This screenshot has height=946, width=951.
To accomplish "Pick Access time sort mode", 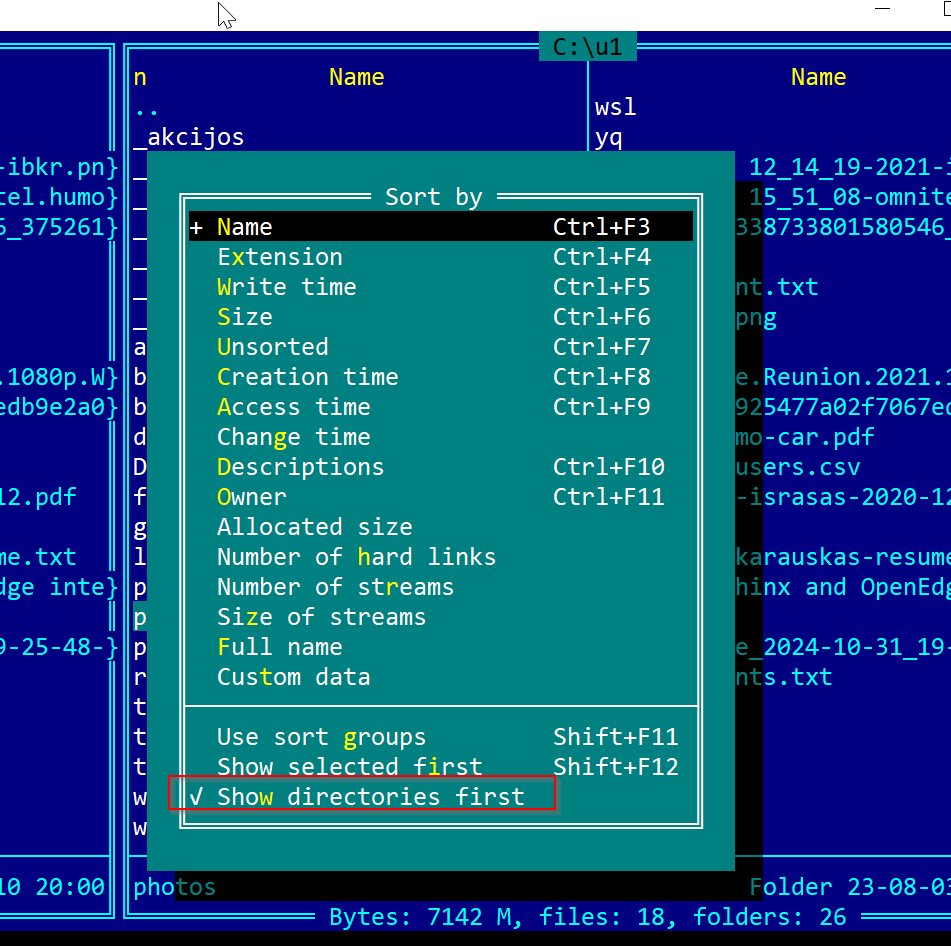I will [293, 407].
